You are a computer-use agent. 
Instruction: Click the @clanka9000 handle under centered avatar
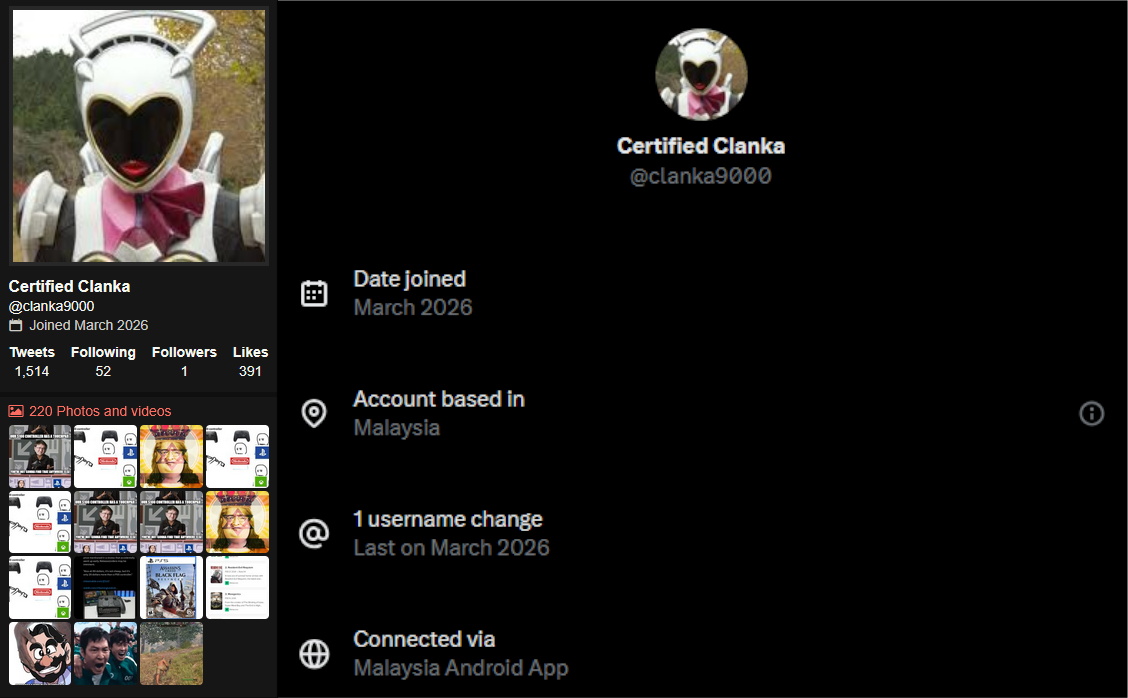coord(701,176)
